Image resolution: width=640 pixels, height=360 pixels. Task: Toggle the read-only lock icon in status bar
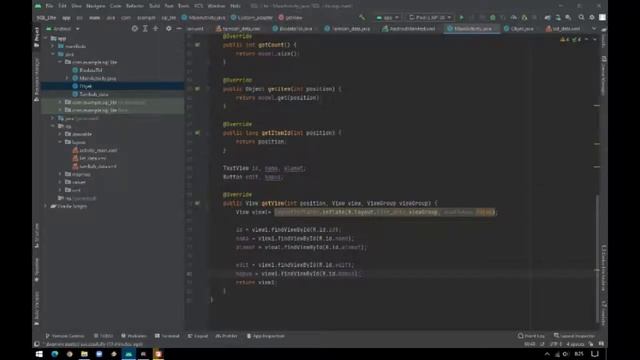tap(591, 344)
